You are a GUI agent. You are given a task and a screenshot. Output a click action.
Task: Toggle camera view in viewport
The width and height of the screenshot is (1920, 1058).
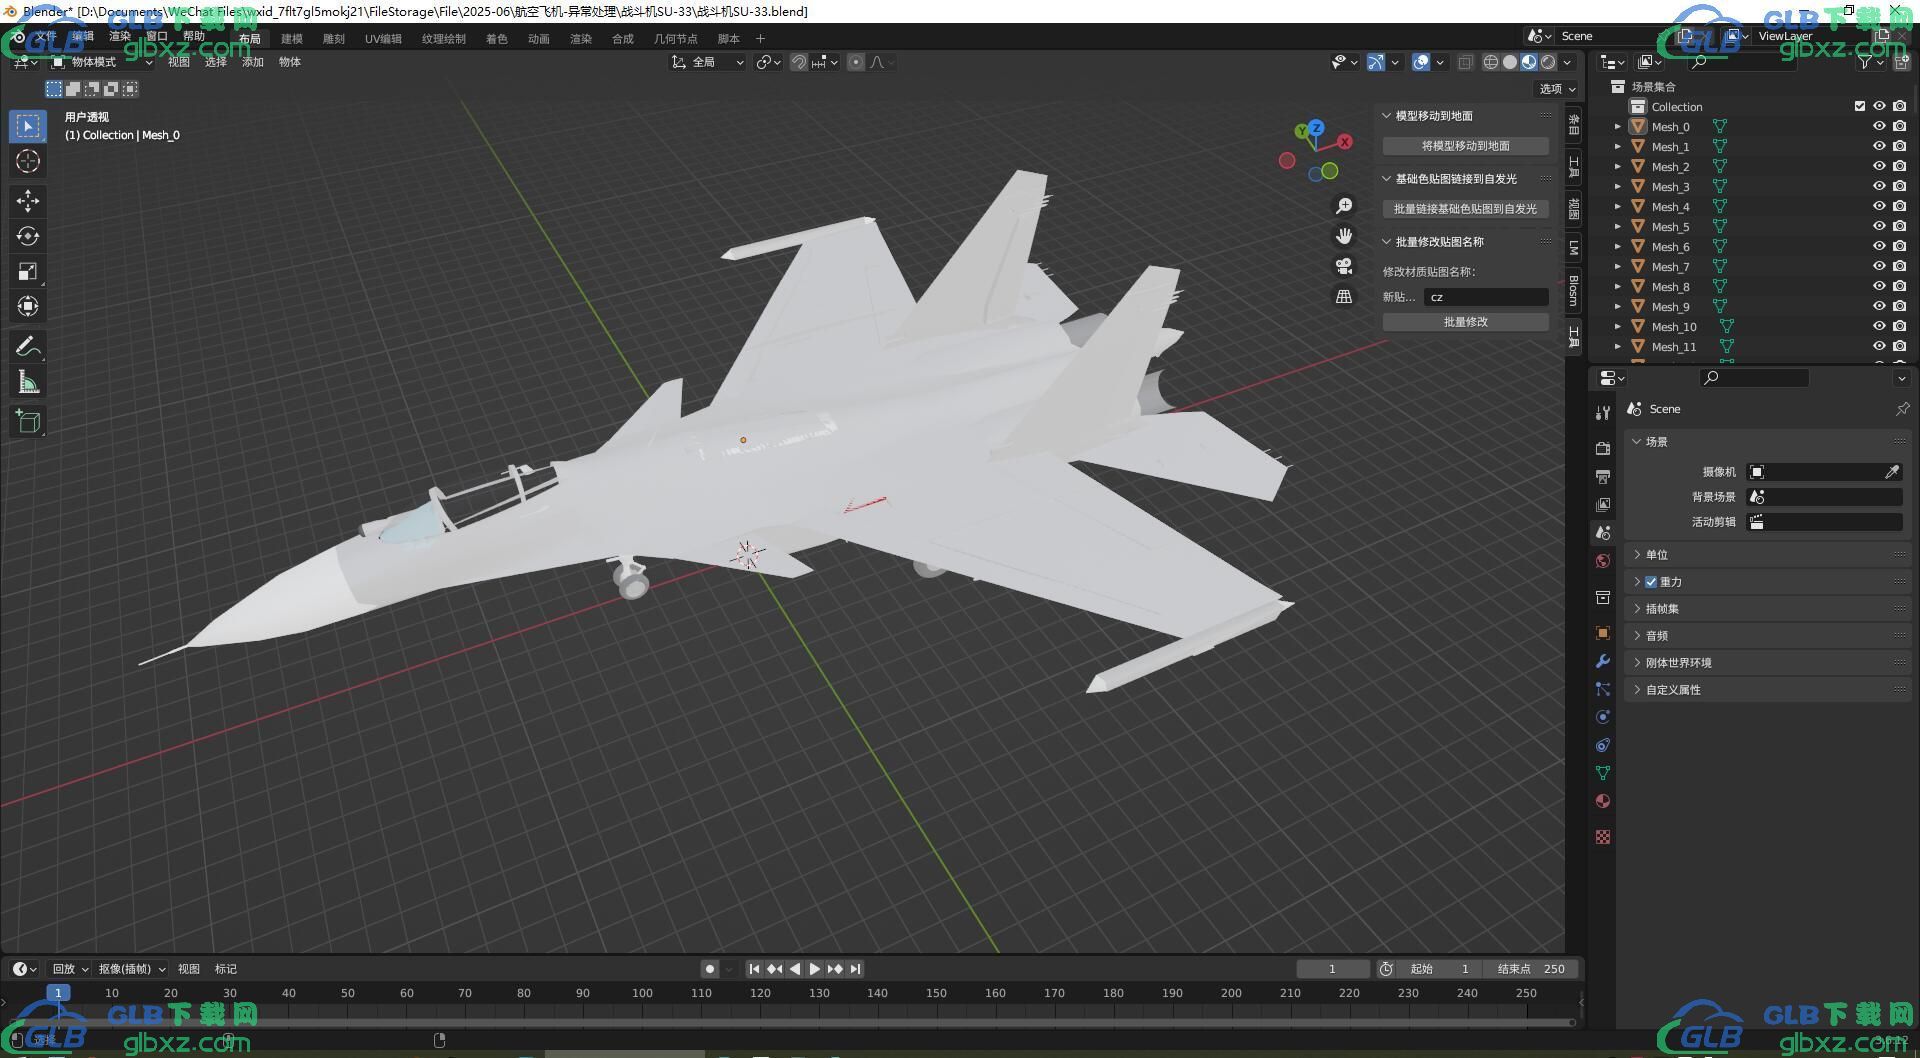point(1344,266)
